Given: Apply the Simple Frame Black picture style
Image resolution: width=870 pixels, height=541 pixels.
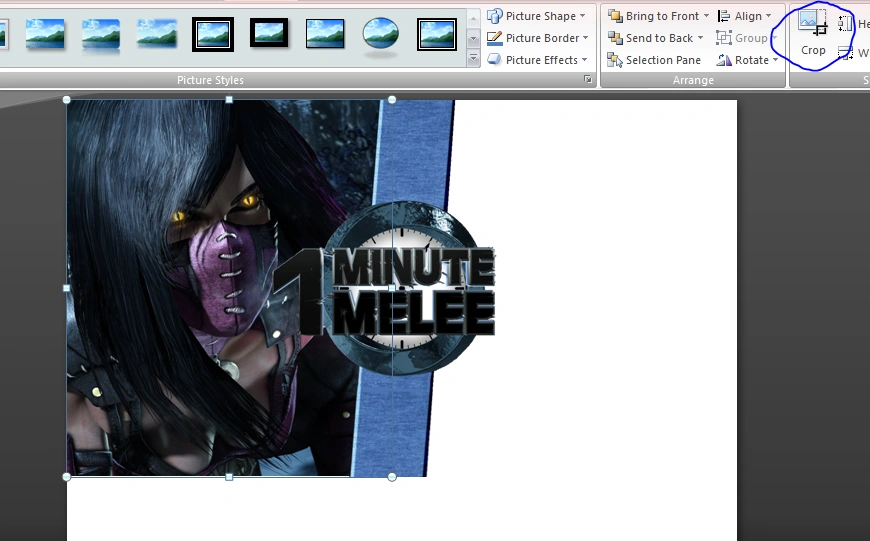Looking at the screenshot, I should pos(325,33).
